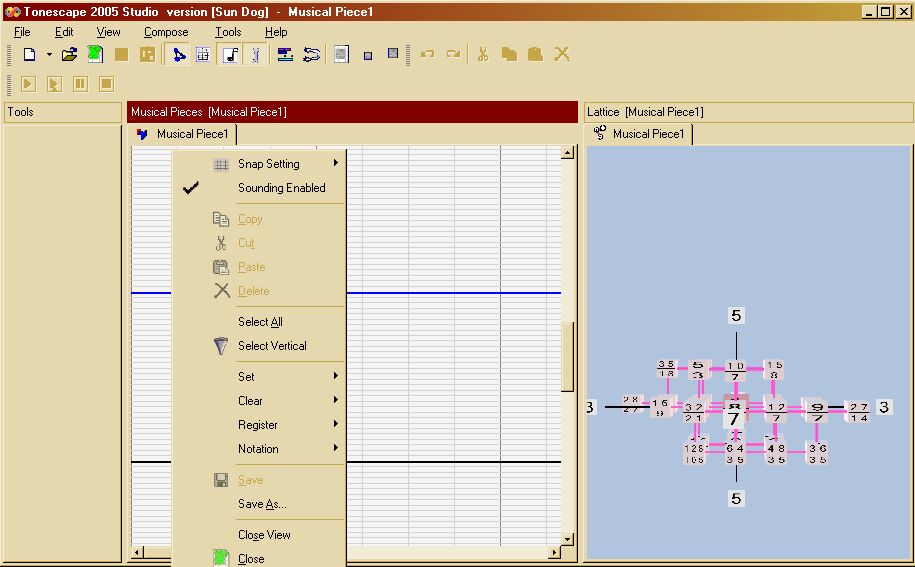
Task: Click the Open folder toolbar icon
Action: [69, 55]
